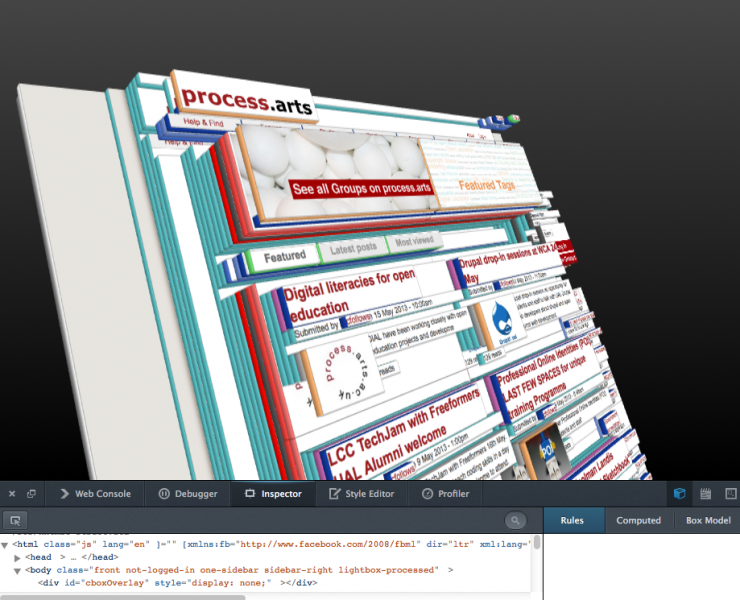Select the Inspector tab
Image resolution: width=740 pixels, height=600 pixels.
pos(273,494)
